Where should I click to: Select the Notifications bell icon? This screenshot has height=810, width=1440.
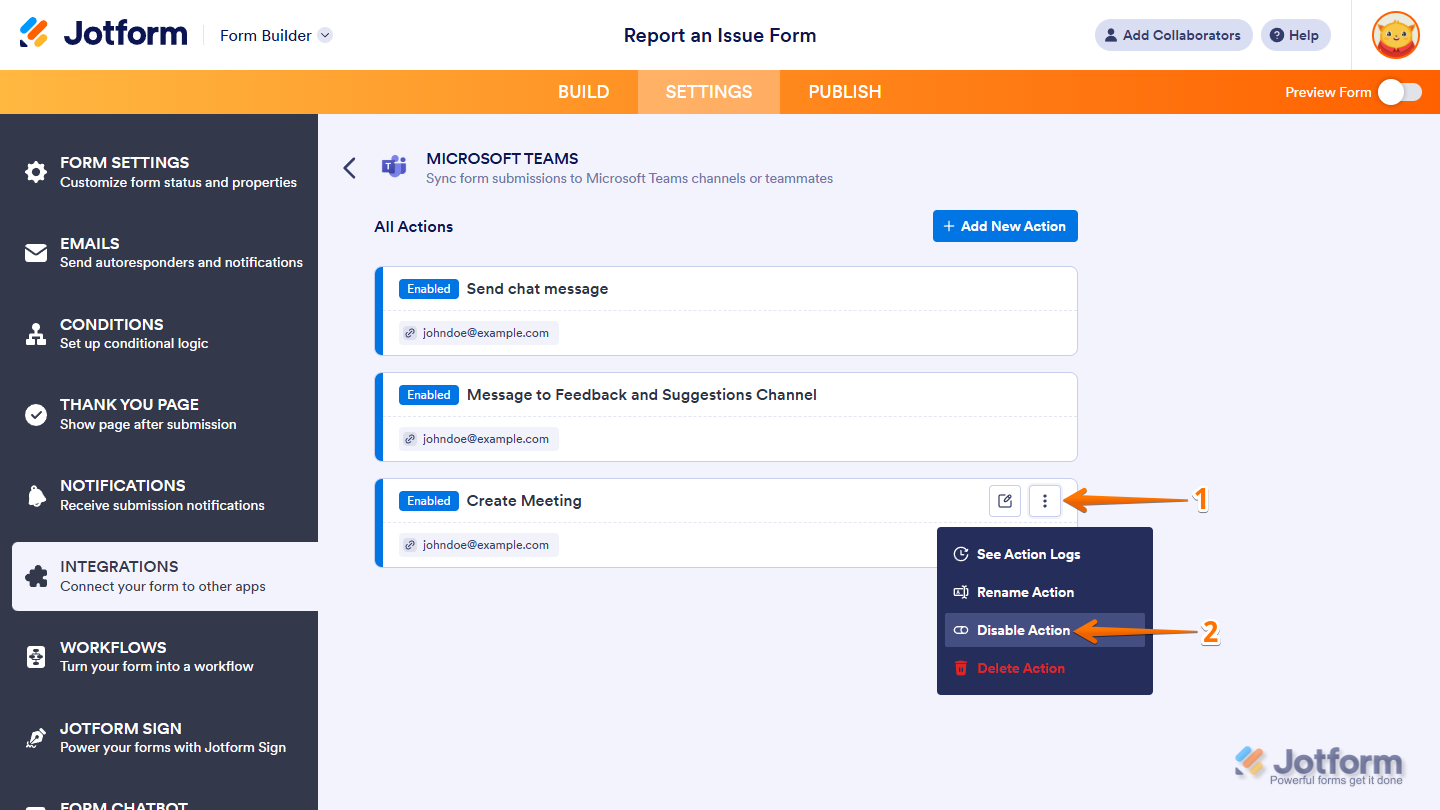[35, 494]
